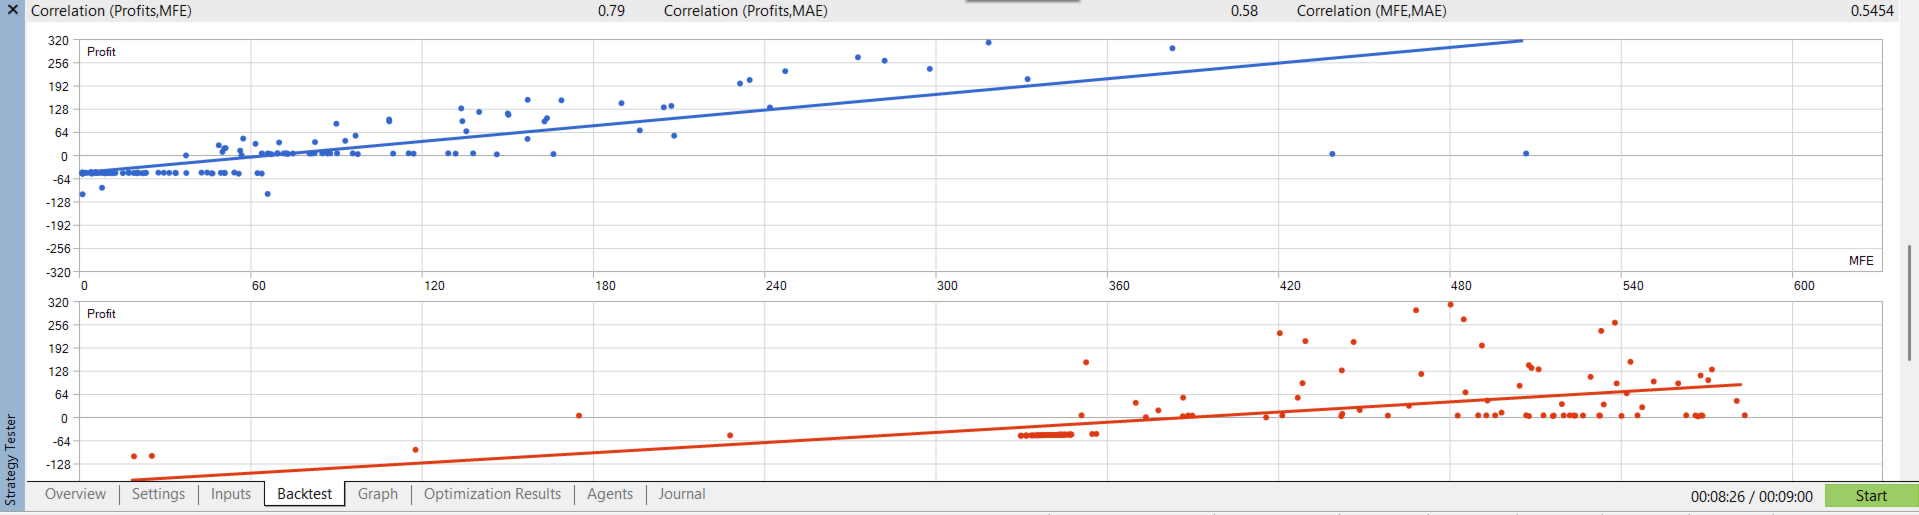Click the Strategy Tester vertical label
This screenshot has width=1919, height=515.
[11, 460]
